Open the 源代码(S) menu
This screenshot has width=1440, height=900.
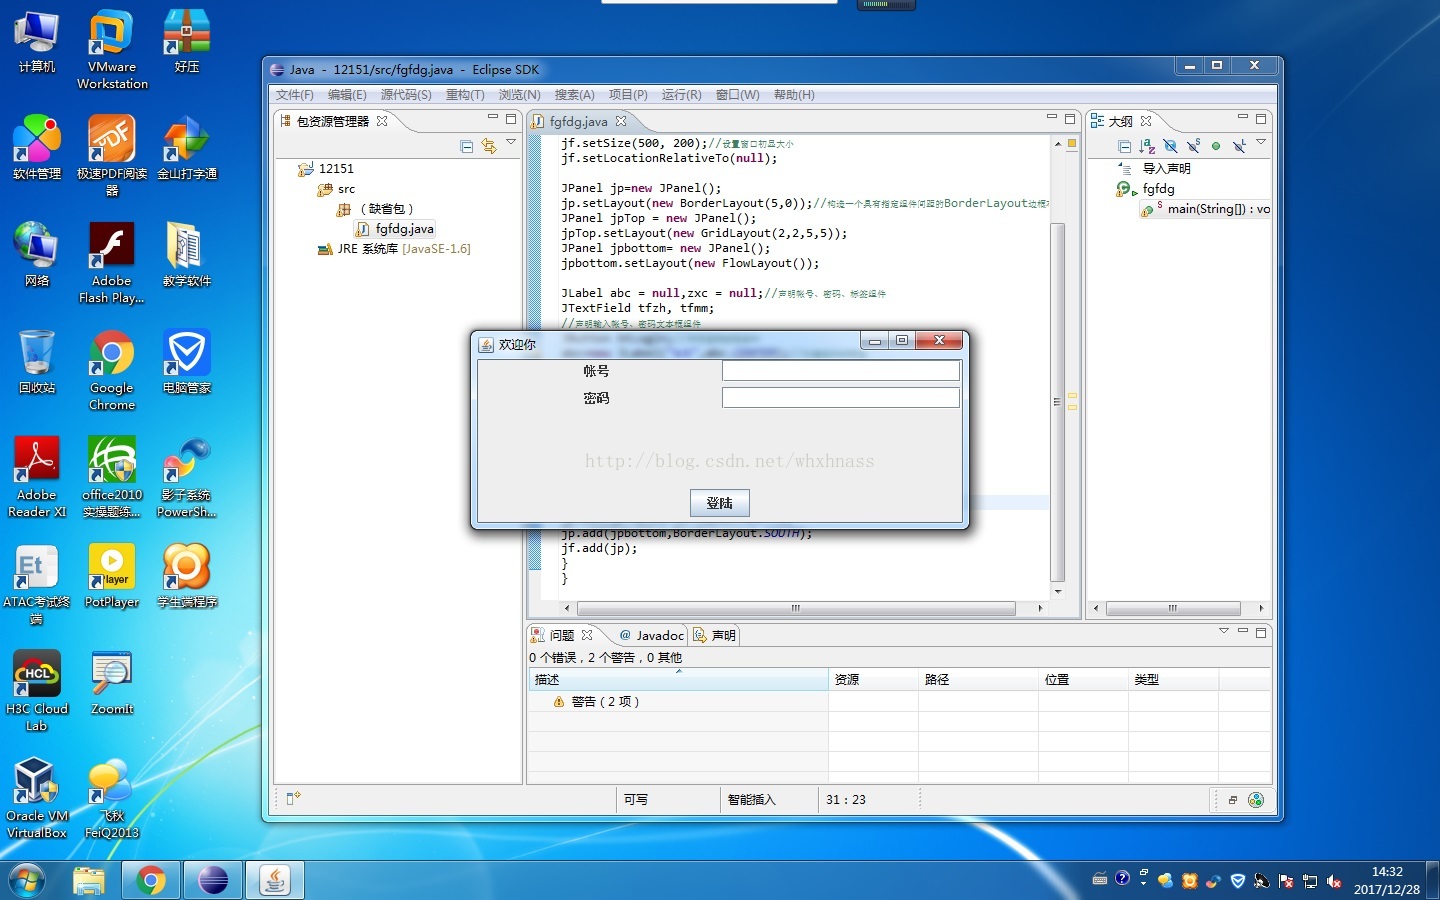click(x=406, y=95)
